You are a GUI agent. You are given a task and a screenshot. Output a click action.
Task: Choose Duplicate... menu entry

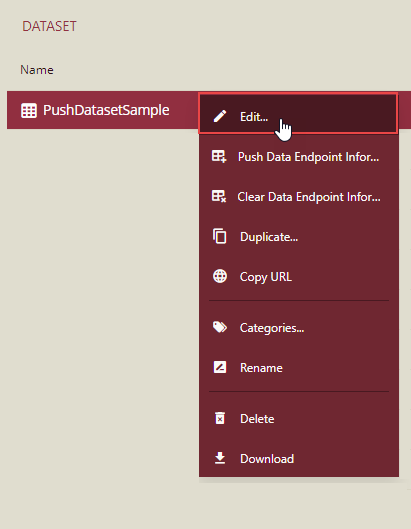(298, 236)
